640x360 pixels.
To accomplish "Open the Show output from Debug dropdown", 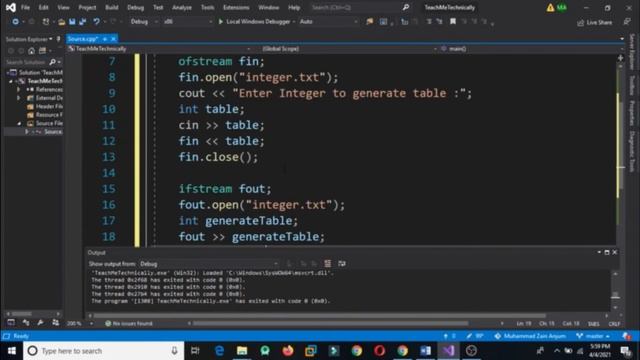I will tap(209, 264).
